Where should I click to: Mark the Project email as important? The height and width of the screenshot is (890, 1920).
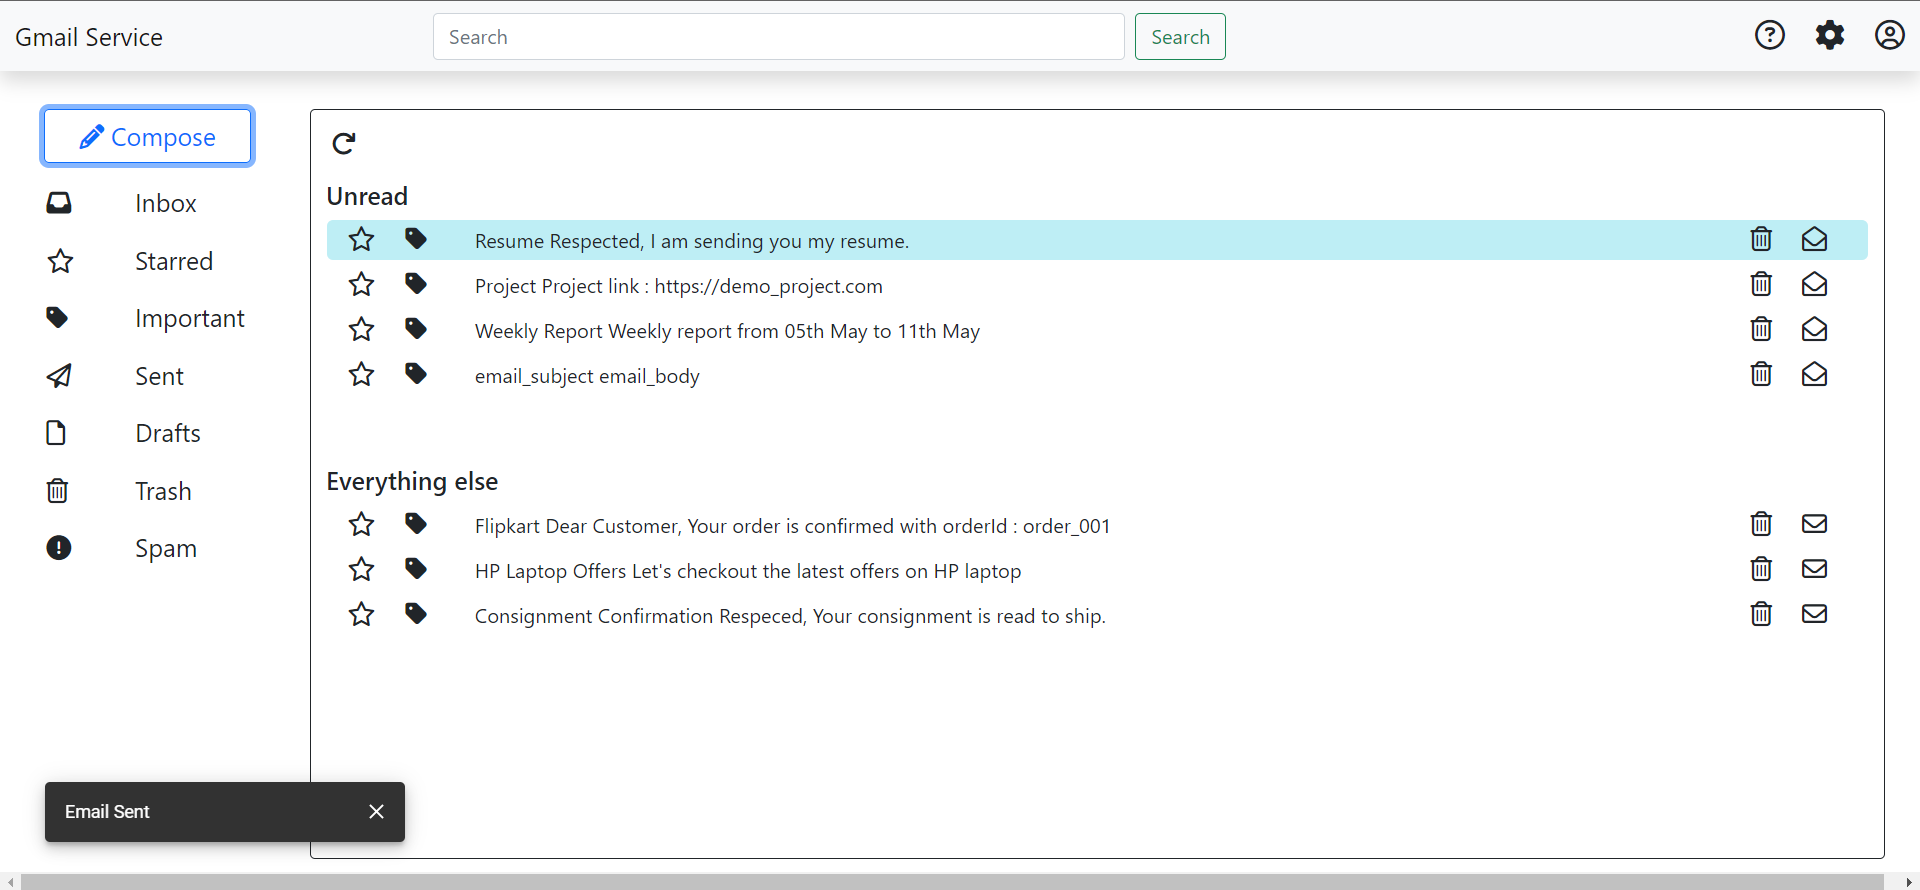pos(416,284)
